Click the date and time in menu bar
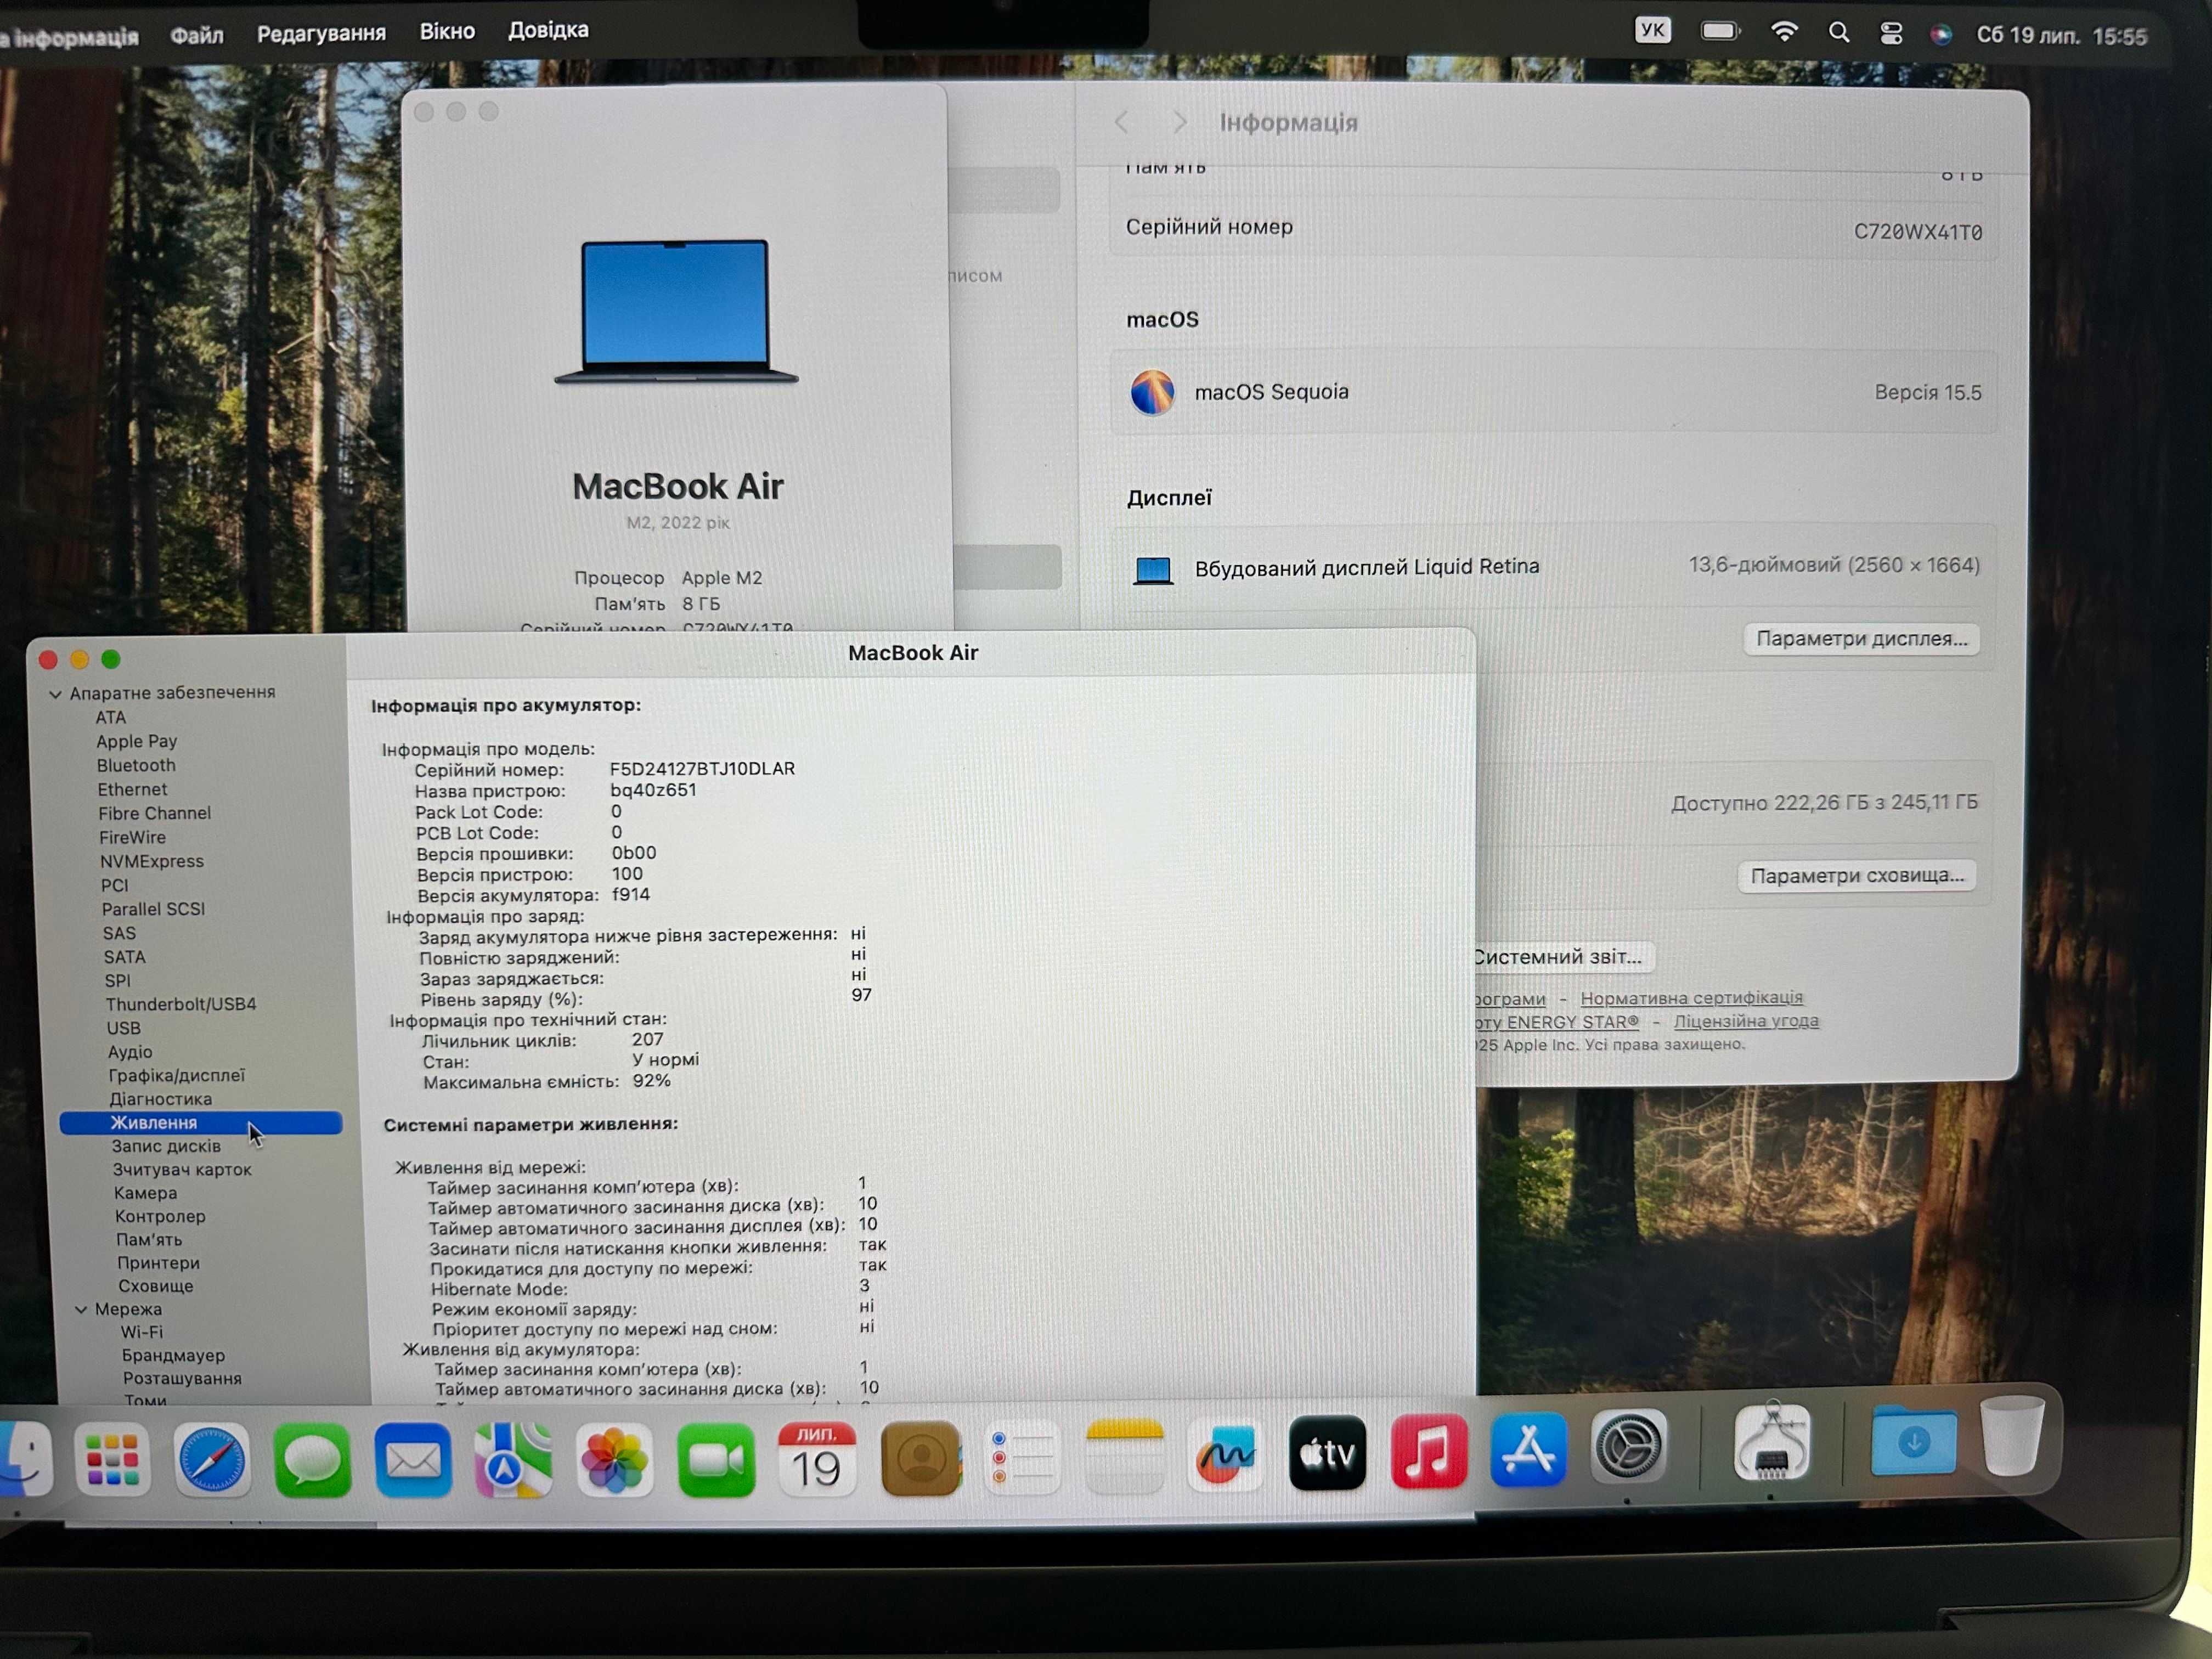This screenshot has width=2212, height=1659. 2061,36
